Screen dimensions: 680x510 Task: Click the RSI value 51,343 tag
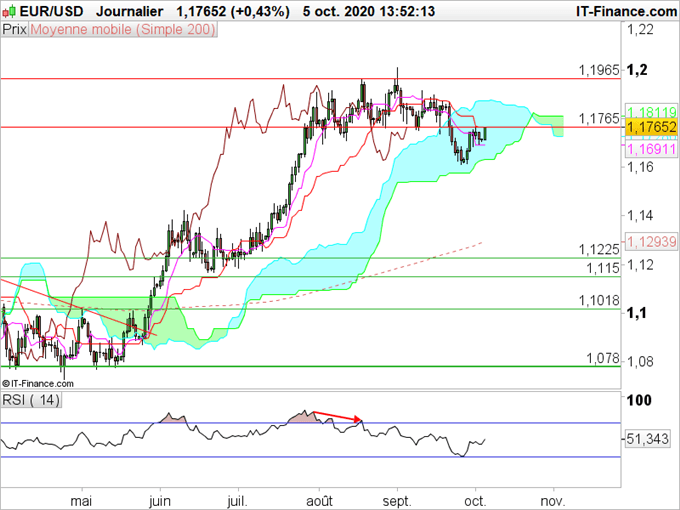pyautogui.click(x=647, y=439)
